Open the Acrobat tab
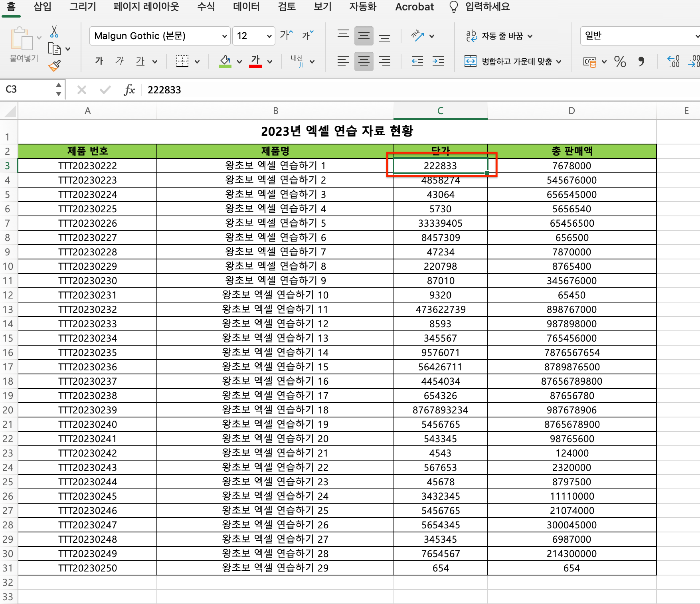This screenshot has height=604, width=700. (414, 7)
